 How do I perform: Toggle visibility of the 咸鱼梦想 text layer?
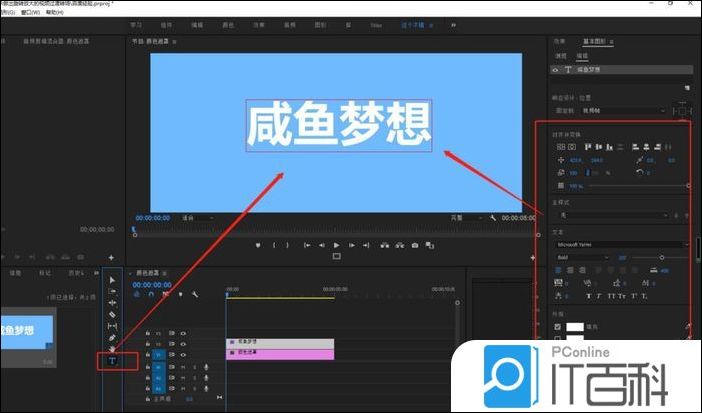pyautogui.click(x=556, y=71)
